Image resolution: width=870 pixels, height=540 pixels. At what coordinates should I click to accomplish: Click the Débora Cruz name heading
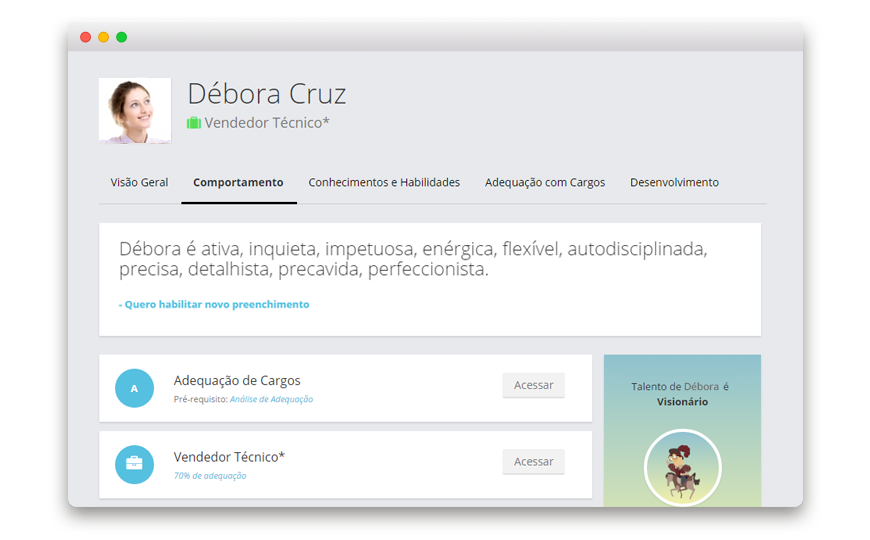click(267, 93)
